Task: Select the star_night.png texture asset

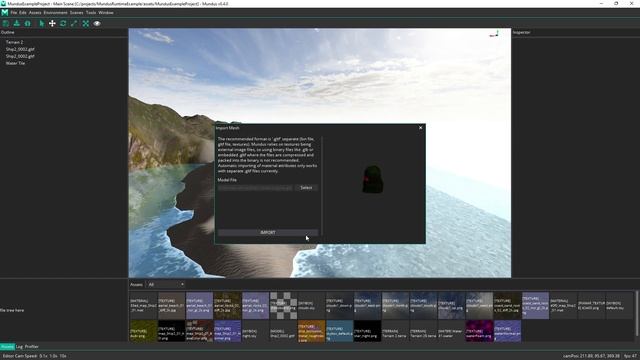Action: click(367, 331)
